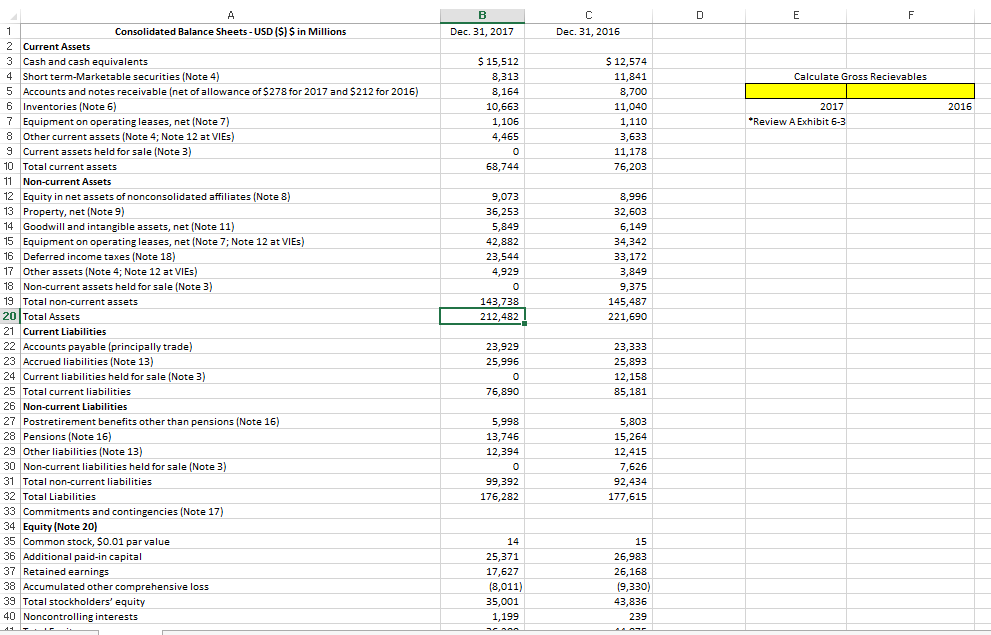Click the '*Review A Exhibit 6-3' note

796,121
